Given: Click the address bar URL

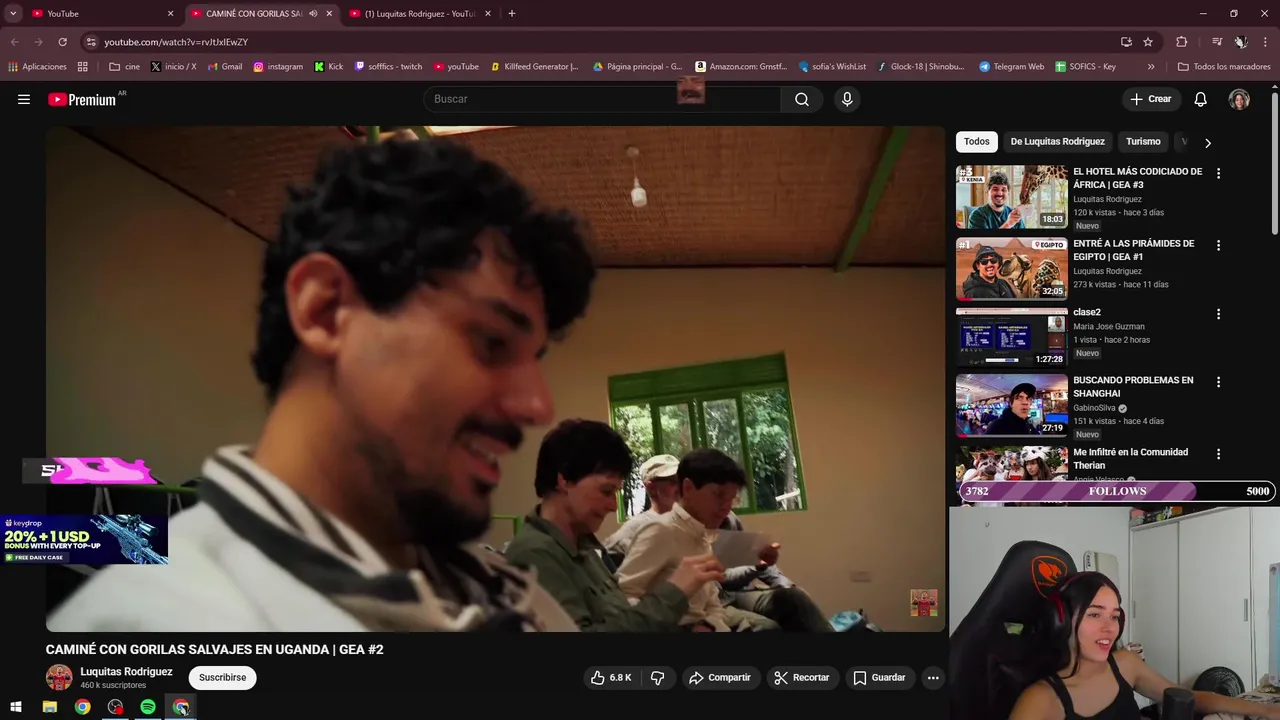Looking at the screenshot, I should pyautogui.click(x=176, y=42).
